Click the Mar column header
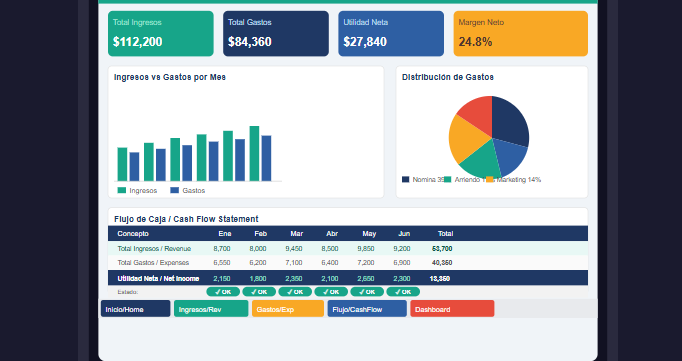This screenshot has height=361, width=682. coord(297,234)
